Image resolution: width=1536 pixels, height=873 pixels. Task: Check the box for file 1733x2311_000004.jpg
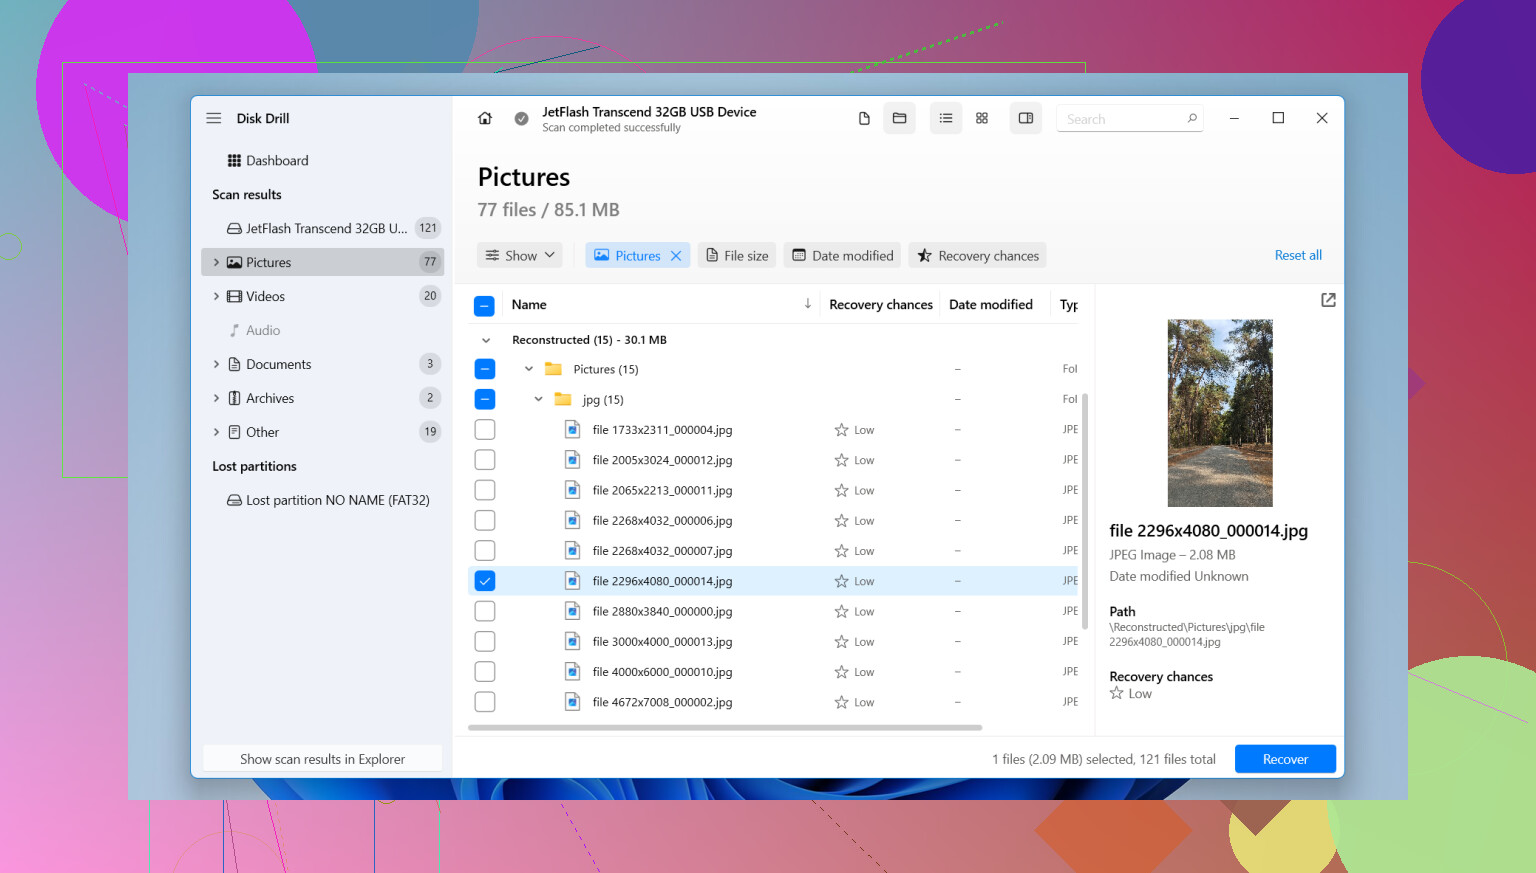coord(485,430)
